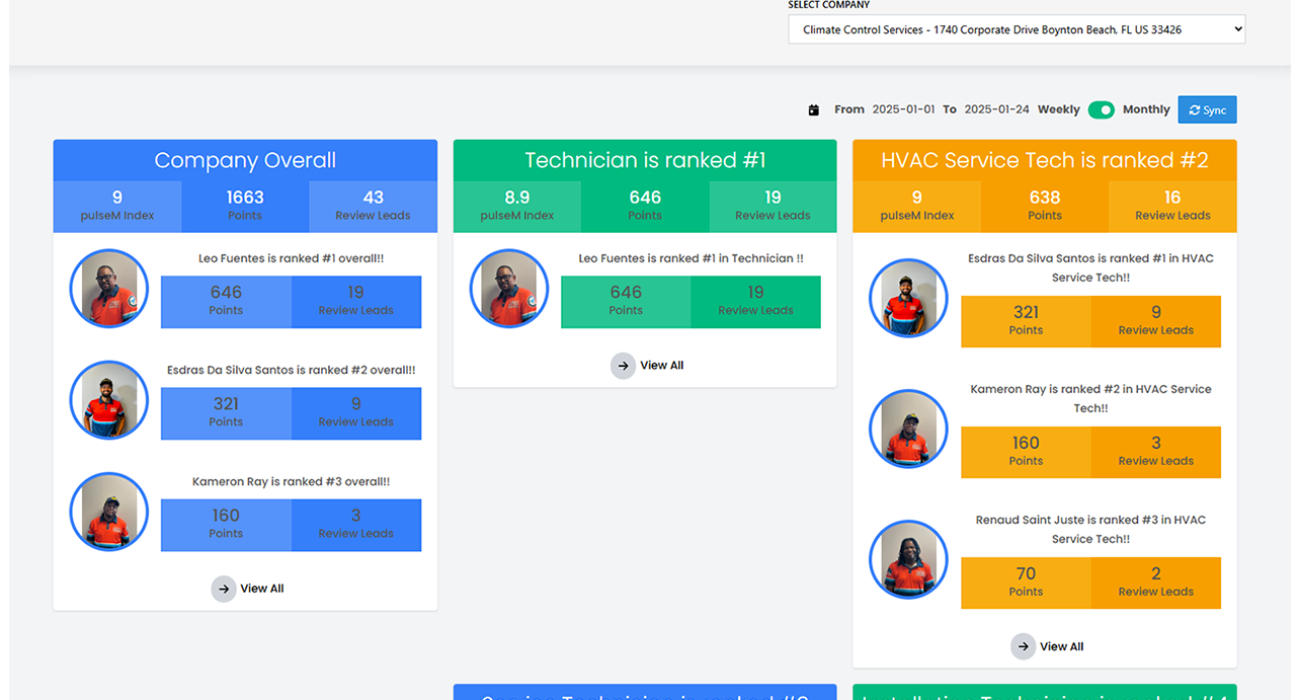Click the arrow icon in Technician card
The image size is (1300, 700).
tap(623, 366)
